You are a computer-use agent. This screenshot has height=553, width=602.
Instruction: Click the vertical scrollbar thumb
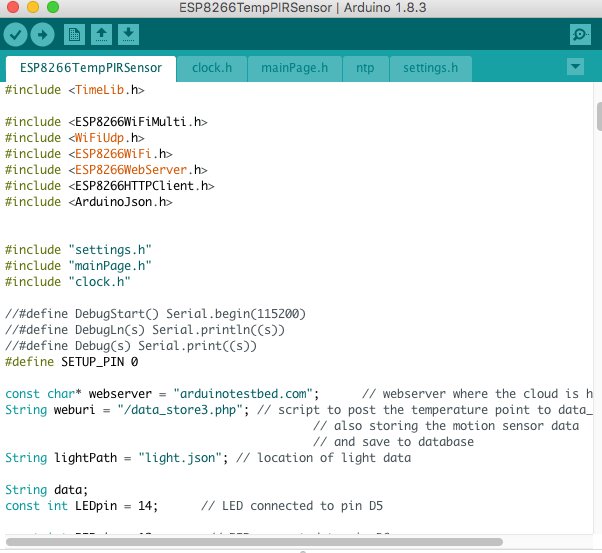tap(599, 116)
